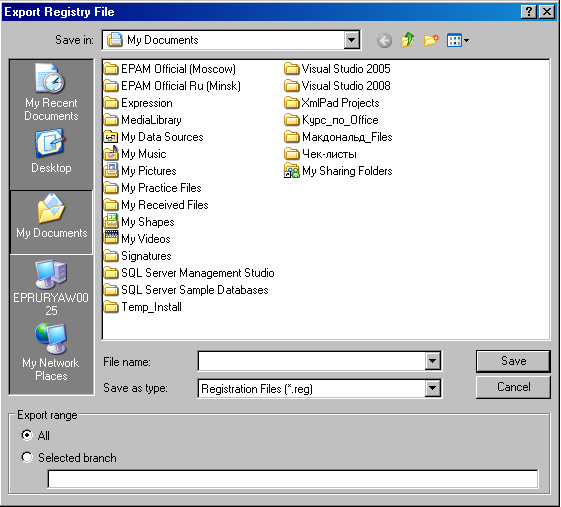Image resolution: width=561 pixels, height=507 pixels.
Task: Click the title bar Help button
Action: [x=529, y=12]
